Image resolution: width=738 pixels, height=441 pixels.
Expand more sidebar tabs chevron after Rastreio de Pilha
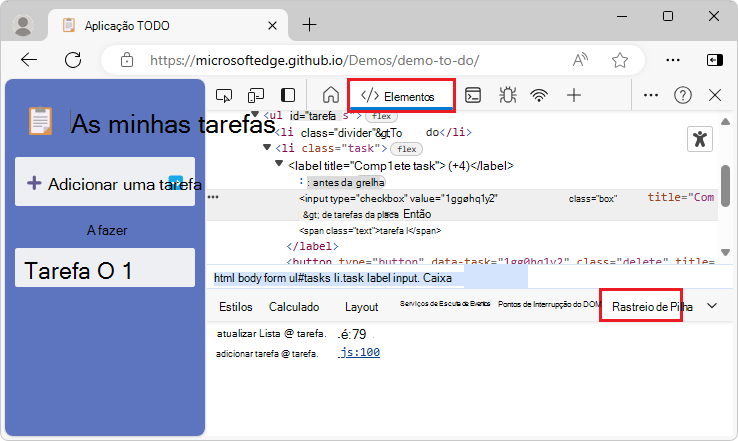tap(712, 306)
